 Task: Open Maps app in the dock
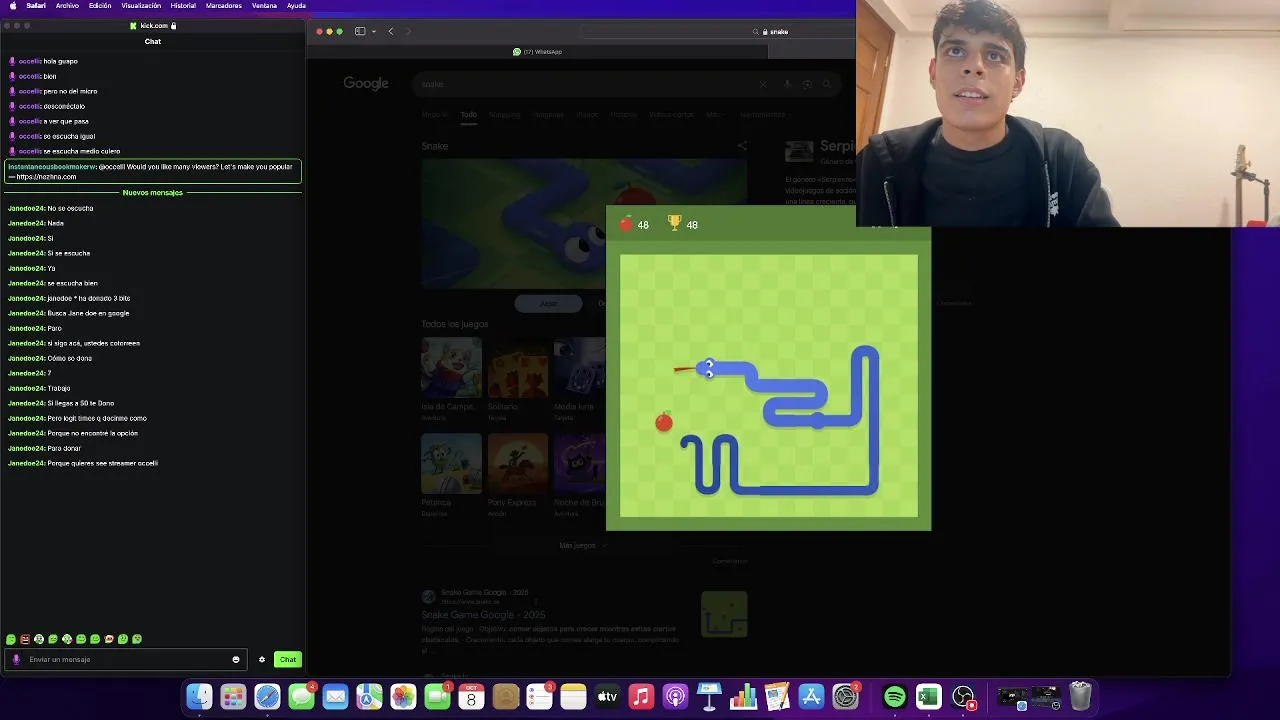point(369,696)
